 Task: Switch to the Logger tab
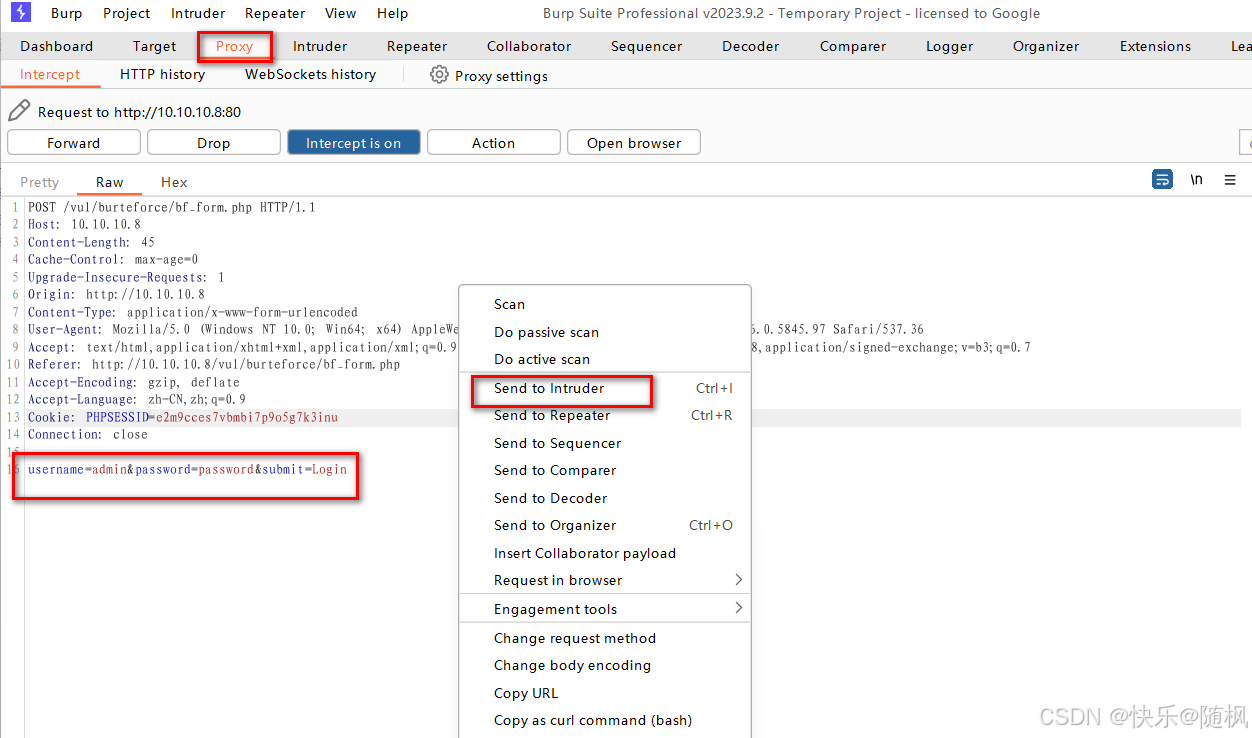coord(950,46)
